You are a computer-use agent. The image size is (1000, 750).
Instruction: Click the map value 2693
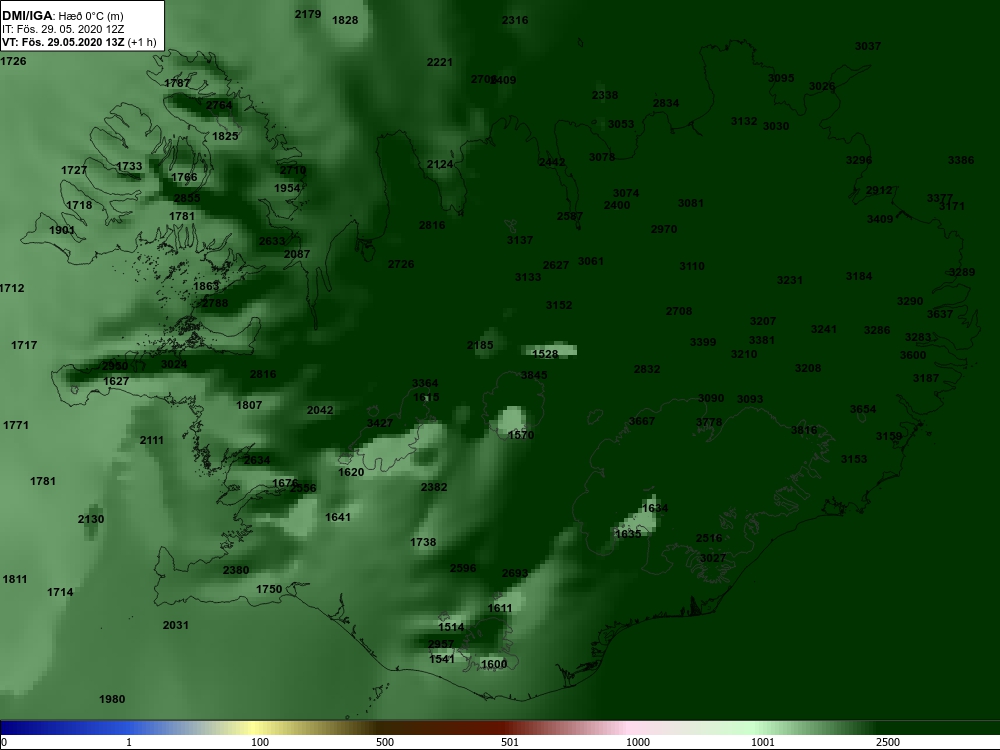coord(515,573)
